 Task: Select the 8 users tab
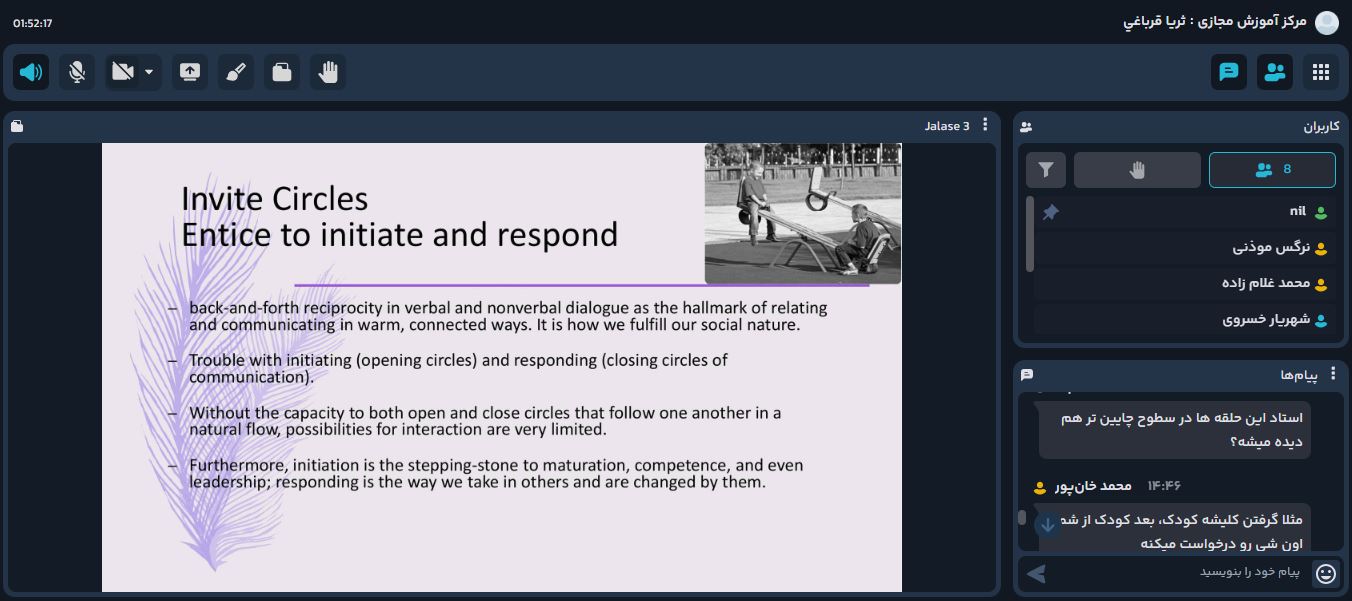1272,170
